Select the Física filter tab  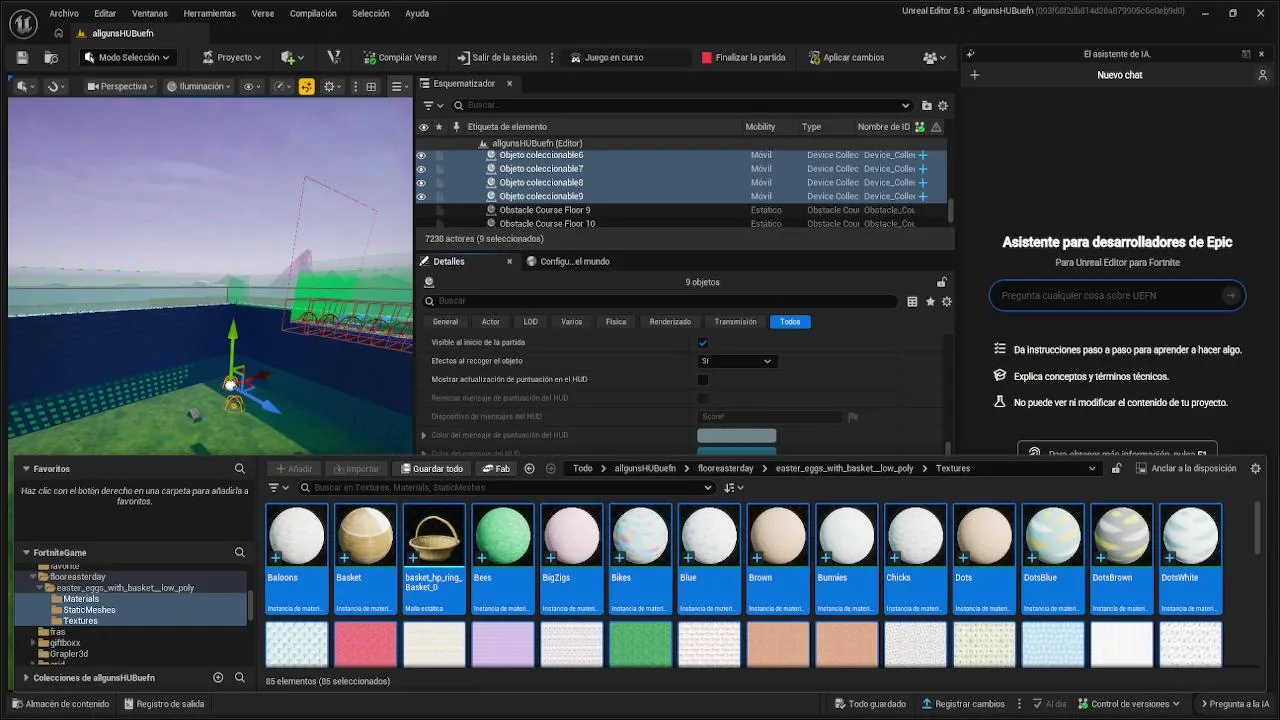click(616, 322)
